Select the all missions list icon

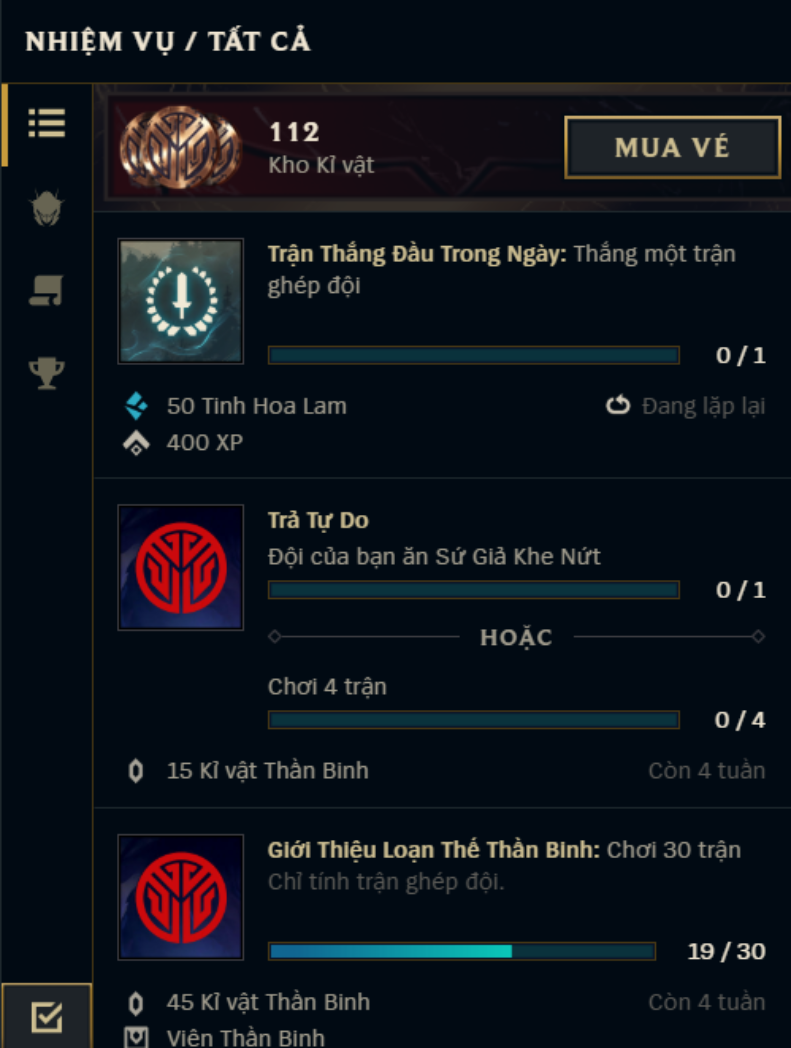47,124
